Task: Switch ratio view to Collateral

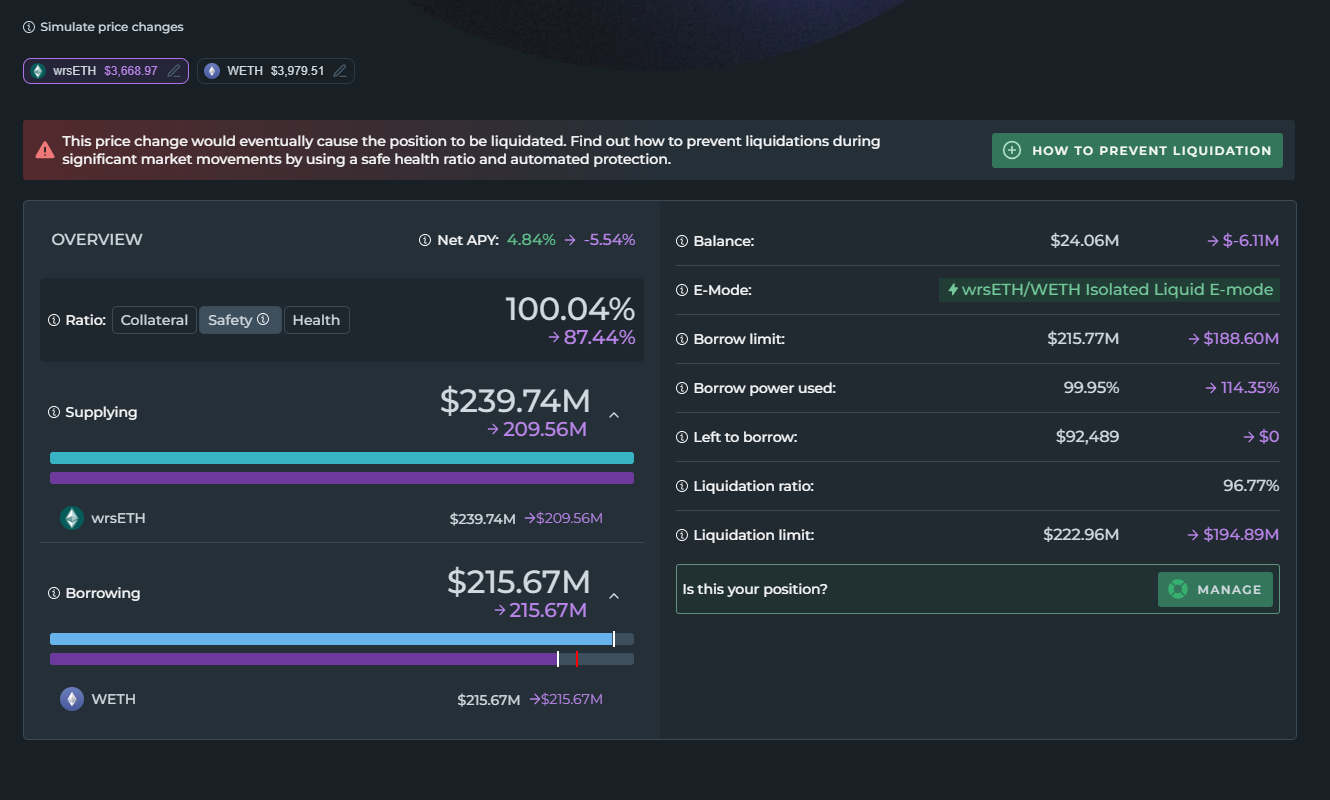Action: click(x=154, y=320)
